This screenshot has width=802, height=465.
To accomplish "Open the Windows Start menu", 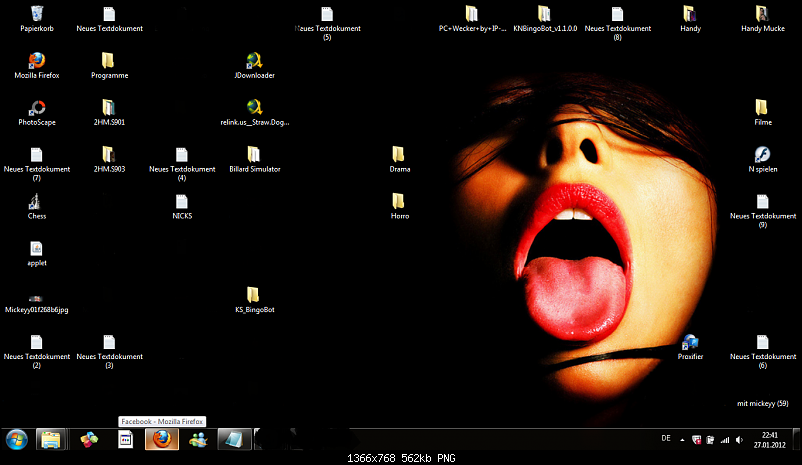I will [17, 439].
